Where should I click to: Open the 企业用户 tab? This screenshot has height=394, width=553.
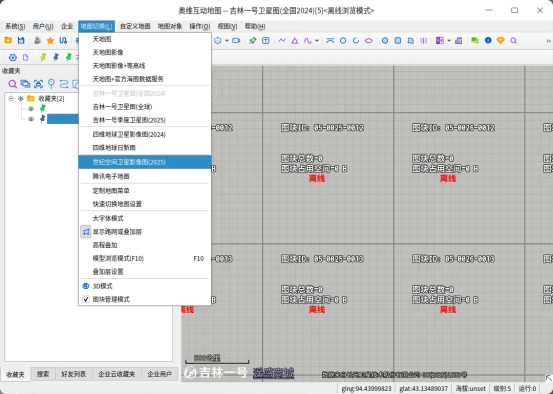point(159,374)
